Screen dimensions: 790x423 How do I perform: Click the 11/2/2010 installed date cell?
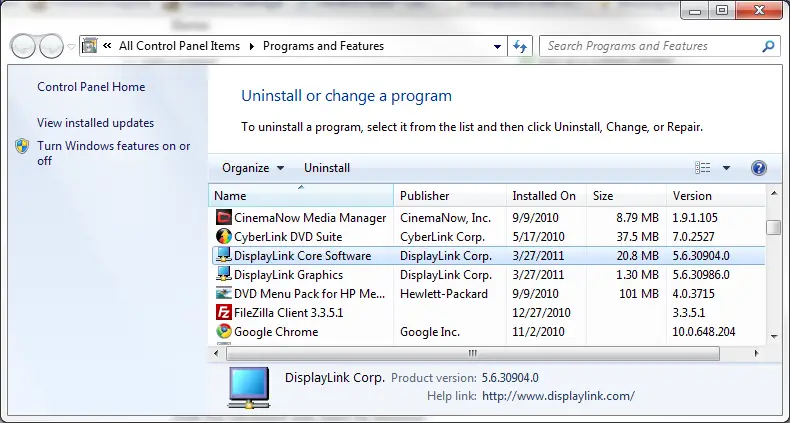coord(539,332)
